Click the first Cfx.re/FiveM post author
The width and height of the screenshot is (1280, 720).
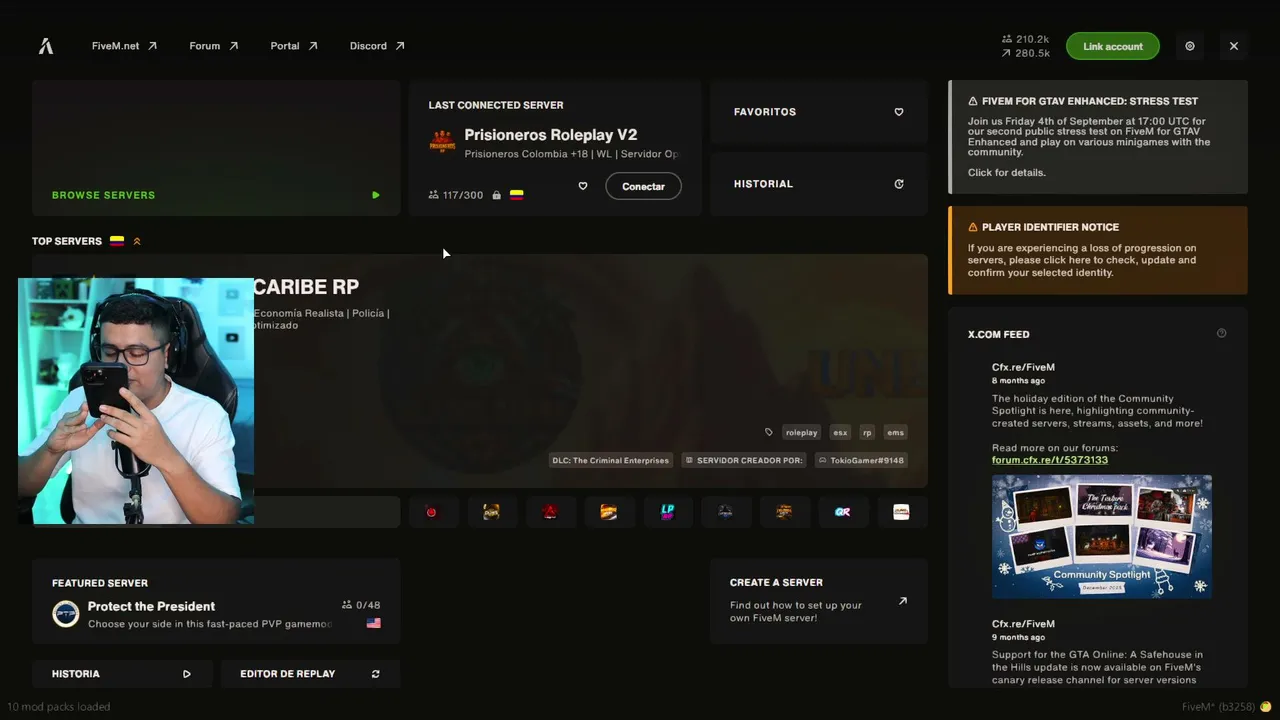[1023, 367]
